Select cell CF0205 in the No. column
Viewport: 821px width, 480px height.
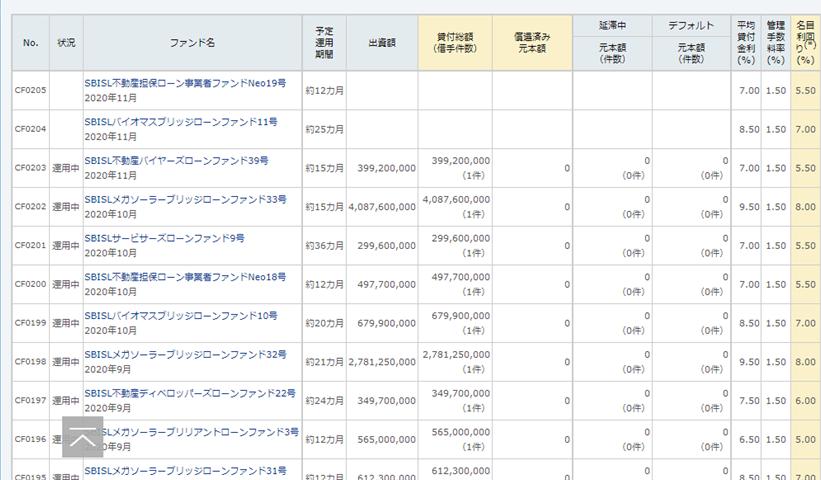31,90
